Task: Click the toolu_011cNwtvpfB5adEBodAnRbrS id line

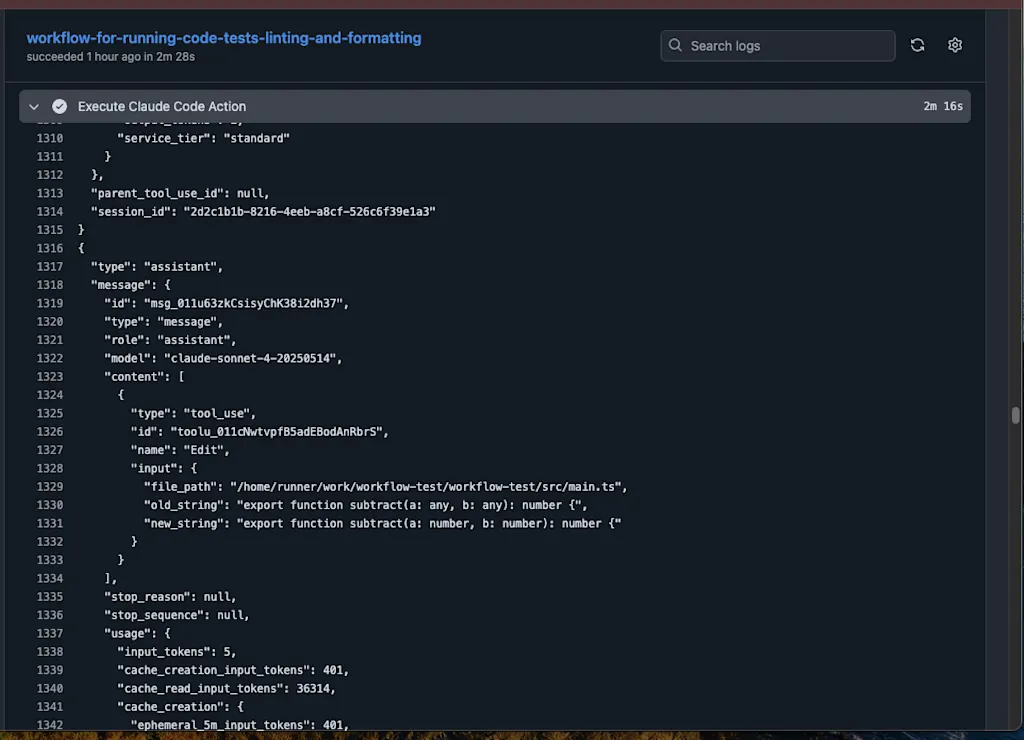Action: (259, 432)
